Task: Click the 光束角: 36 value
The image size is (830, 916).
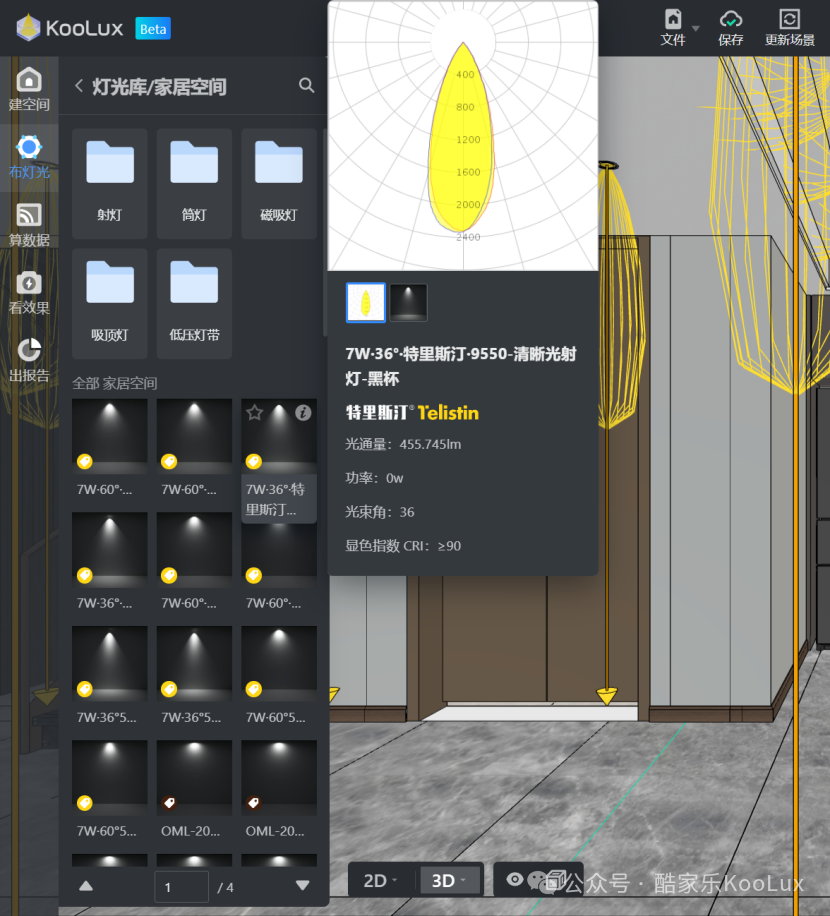Action: click(380, 512)
